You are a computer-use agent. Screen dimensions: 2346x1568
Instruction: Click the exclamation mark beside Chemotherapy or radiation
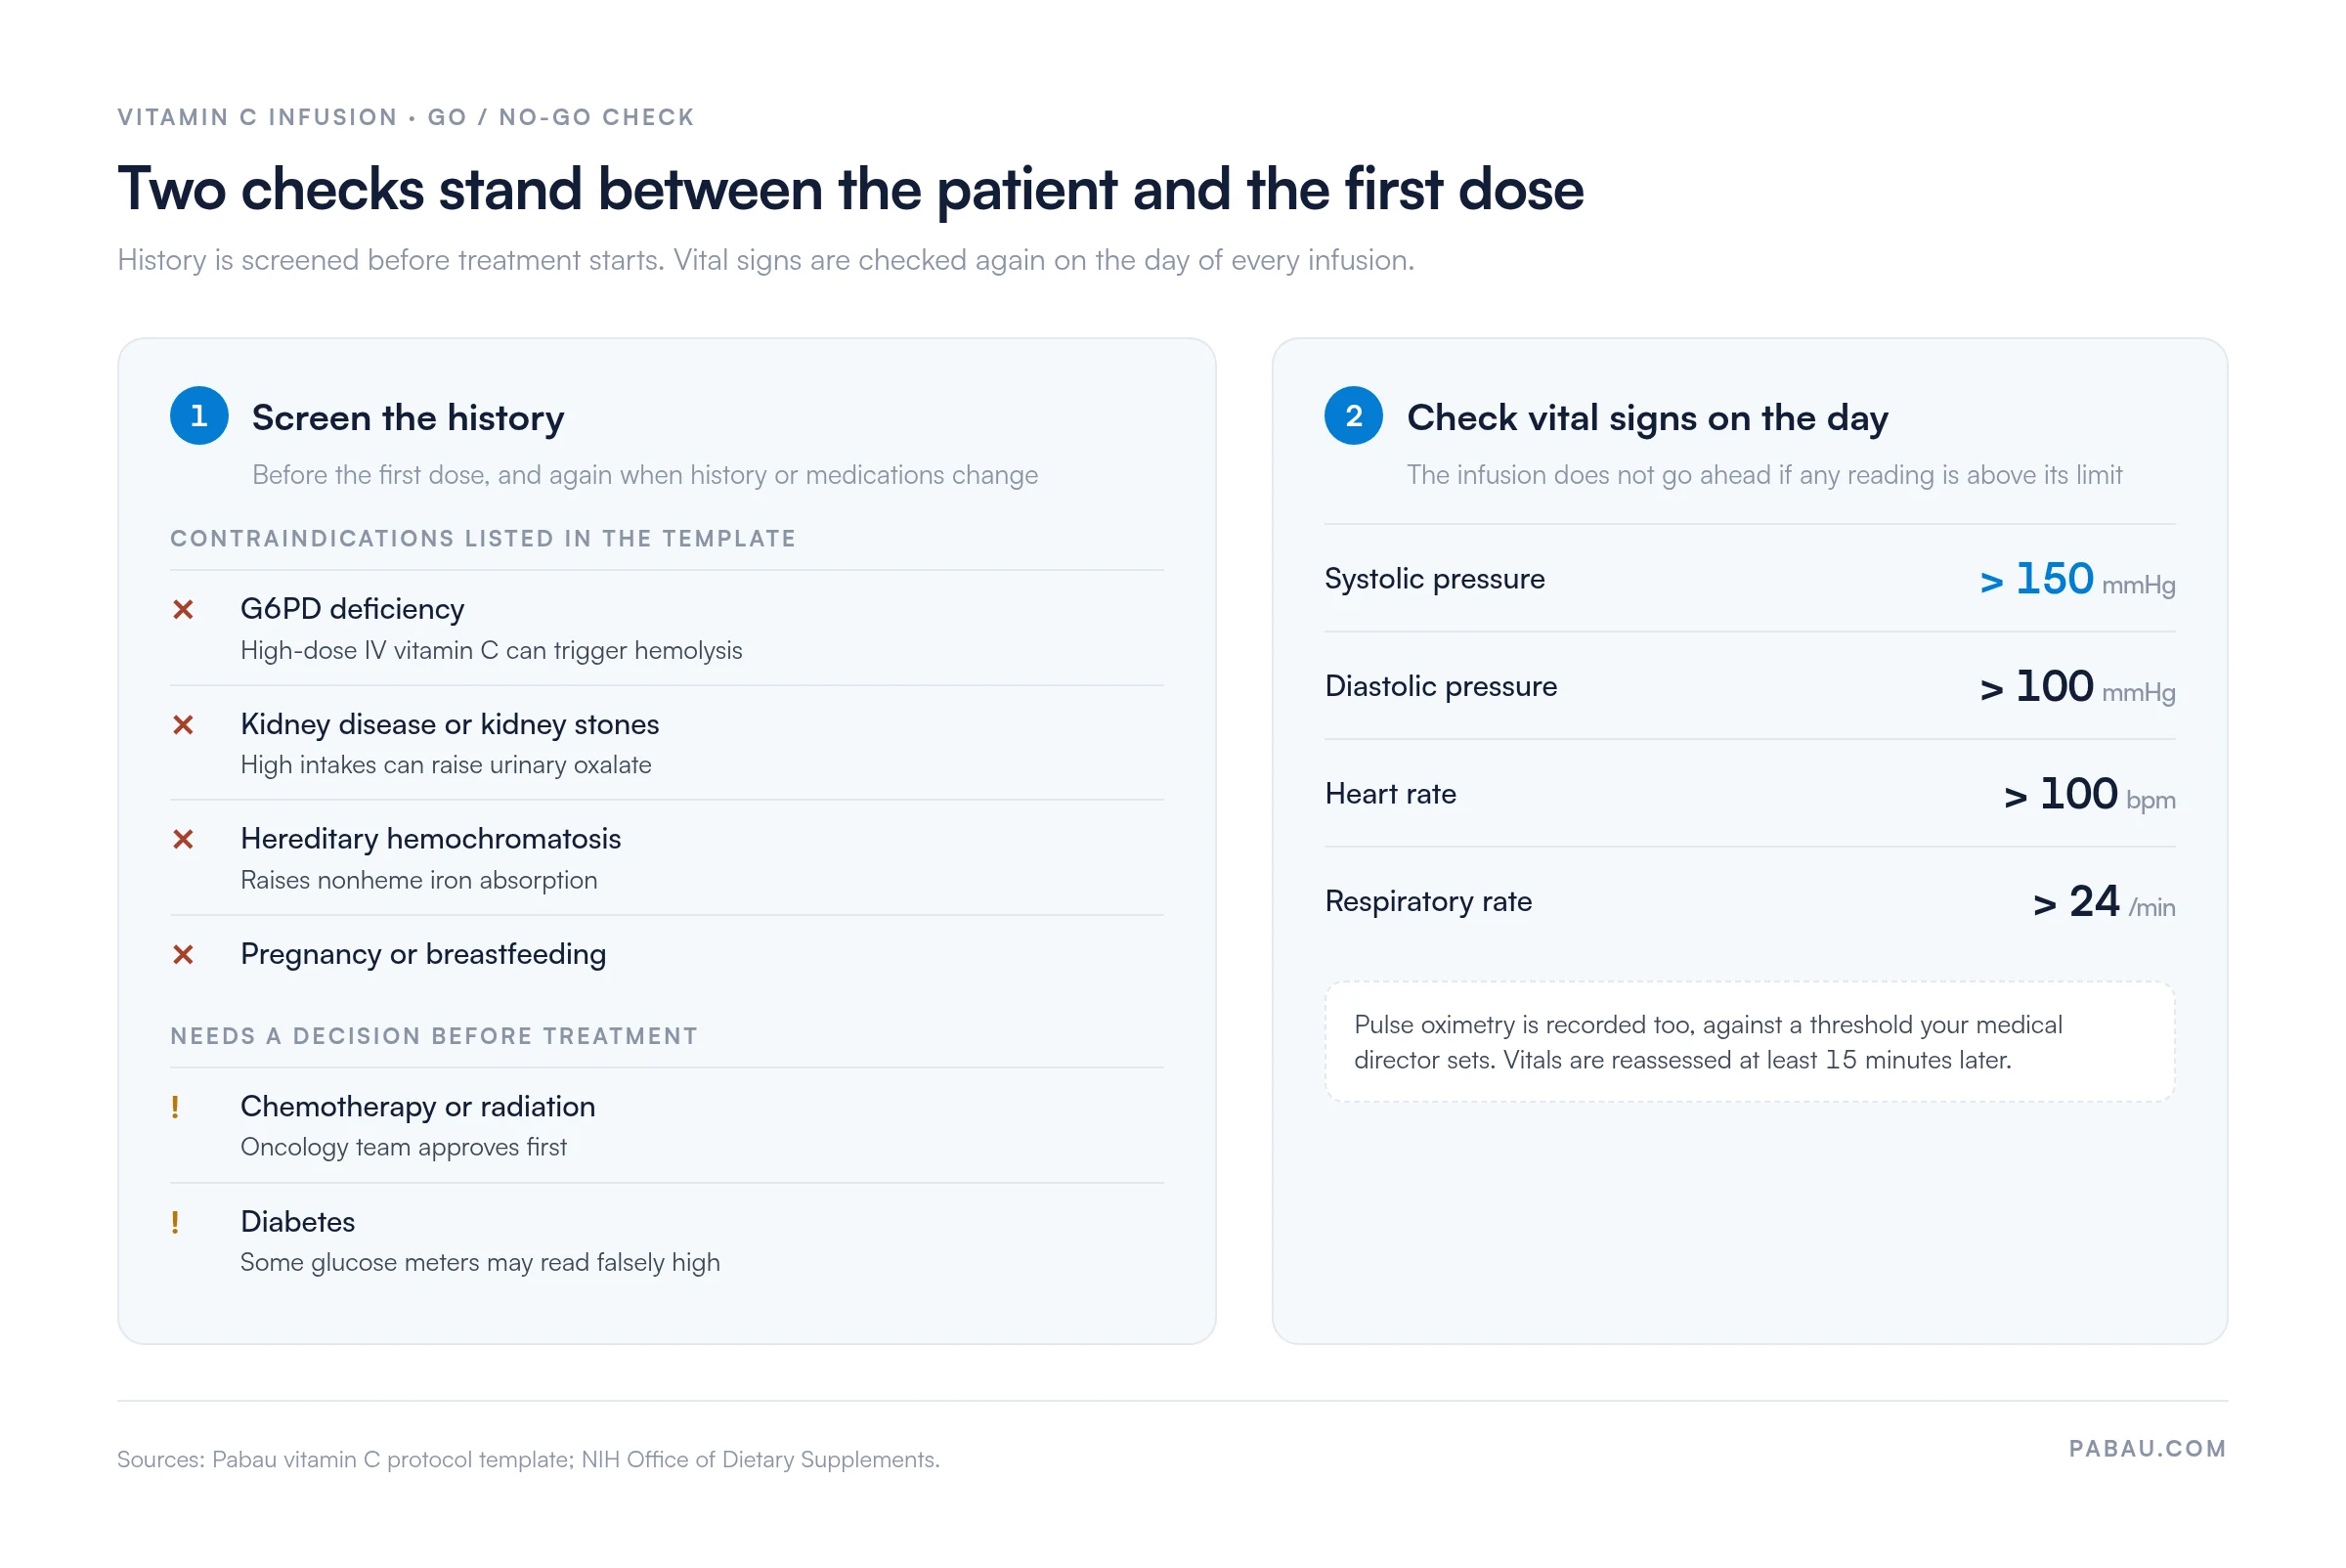[175, 1107]
